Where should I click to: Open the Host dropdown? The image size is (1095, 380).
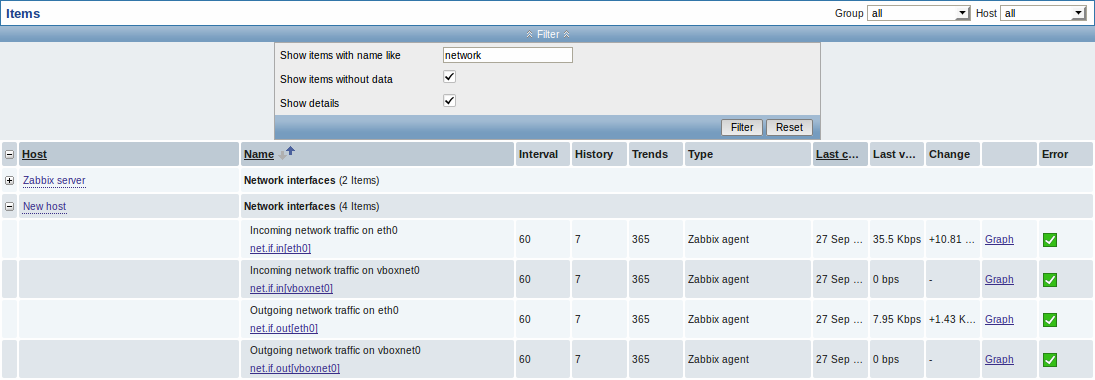(x=1042, y=13)
